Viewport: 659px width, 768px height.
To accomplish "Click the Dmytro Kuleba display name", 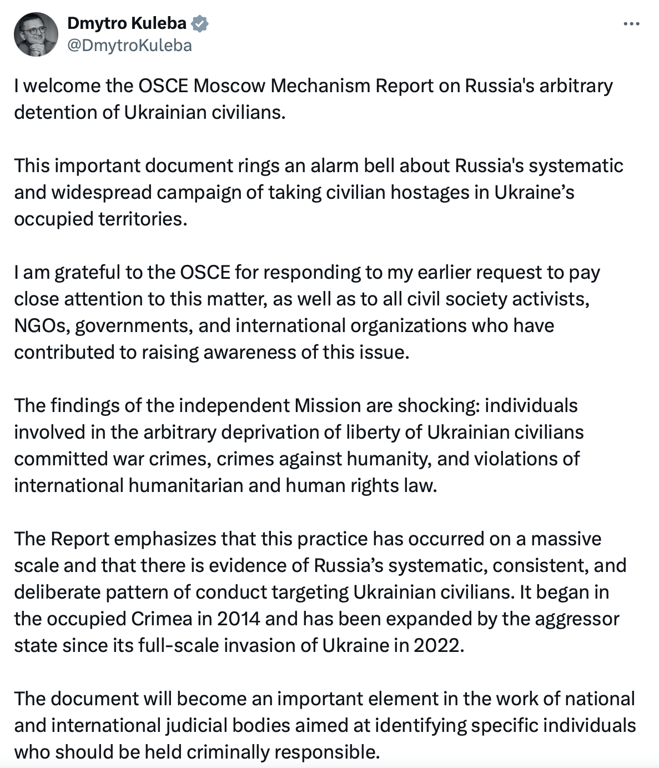I will coord(127,23).
